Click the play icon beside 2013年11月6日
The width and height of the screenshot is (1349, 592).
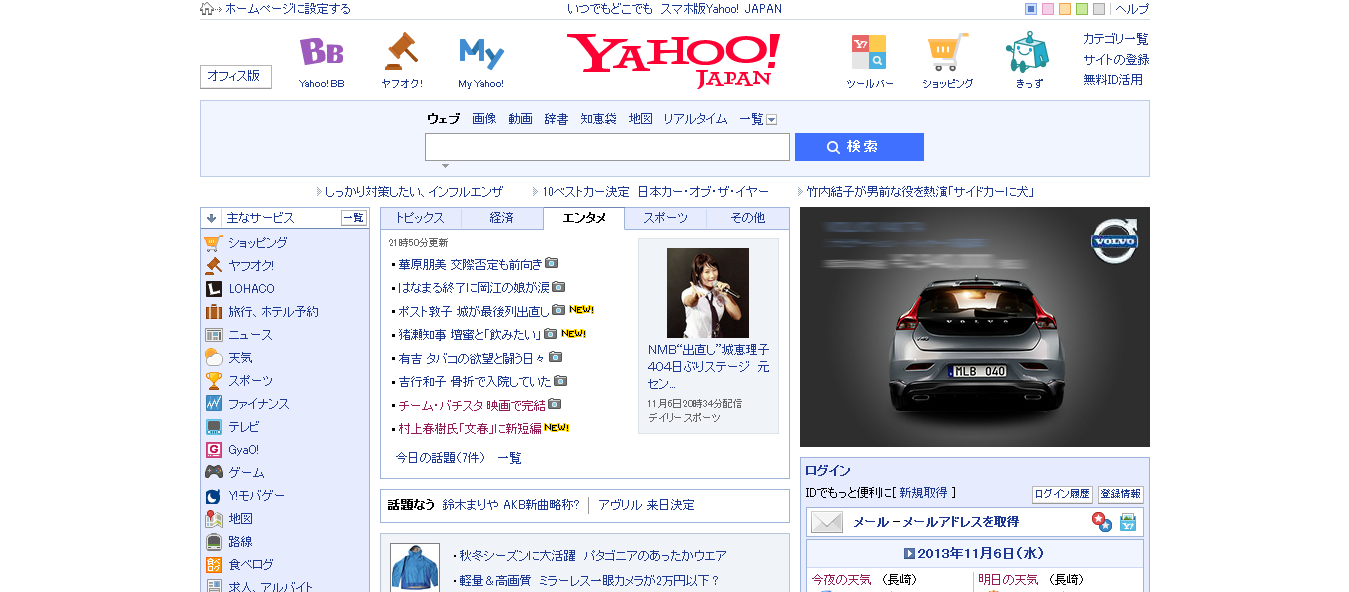click(910, 553)
